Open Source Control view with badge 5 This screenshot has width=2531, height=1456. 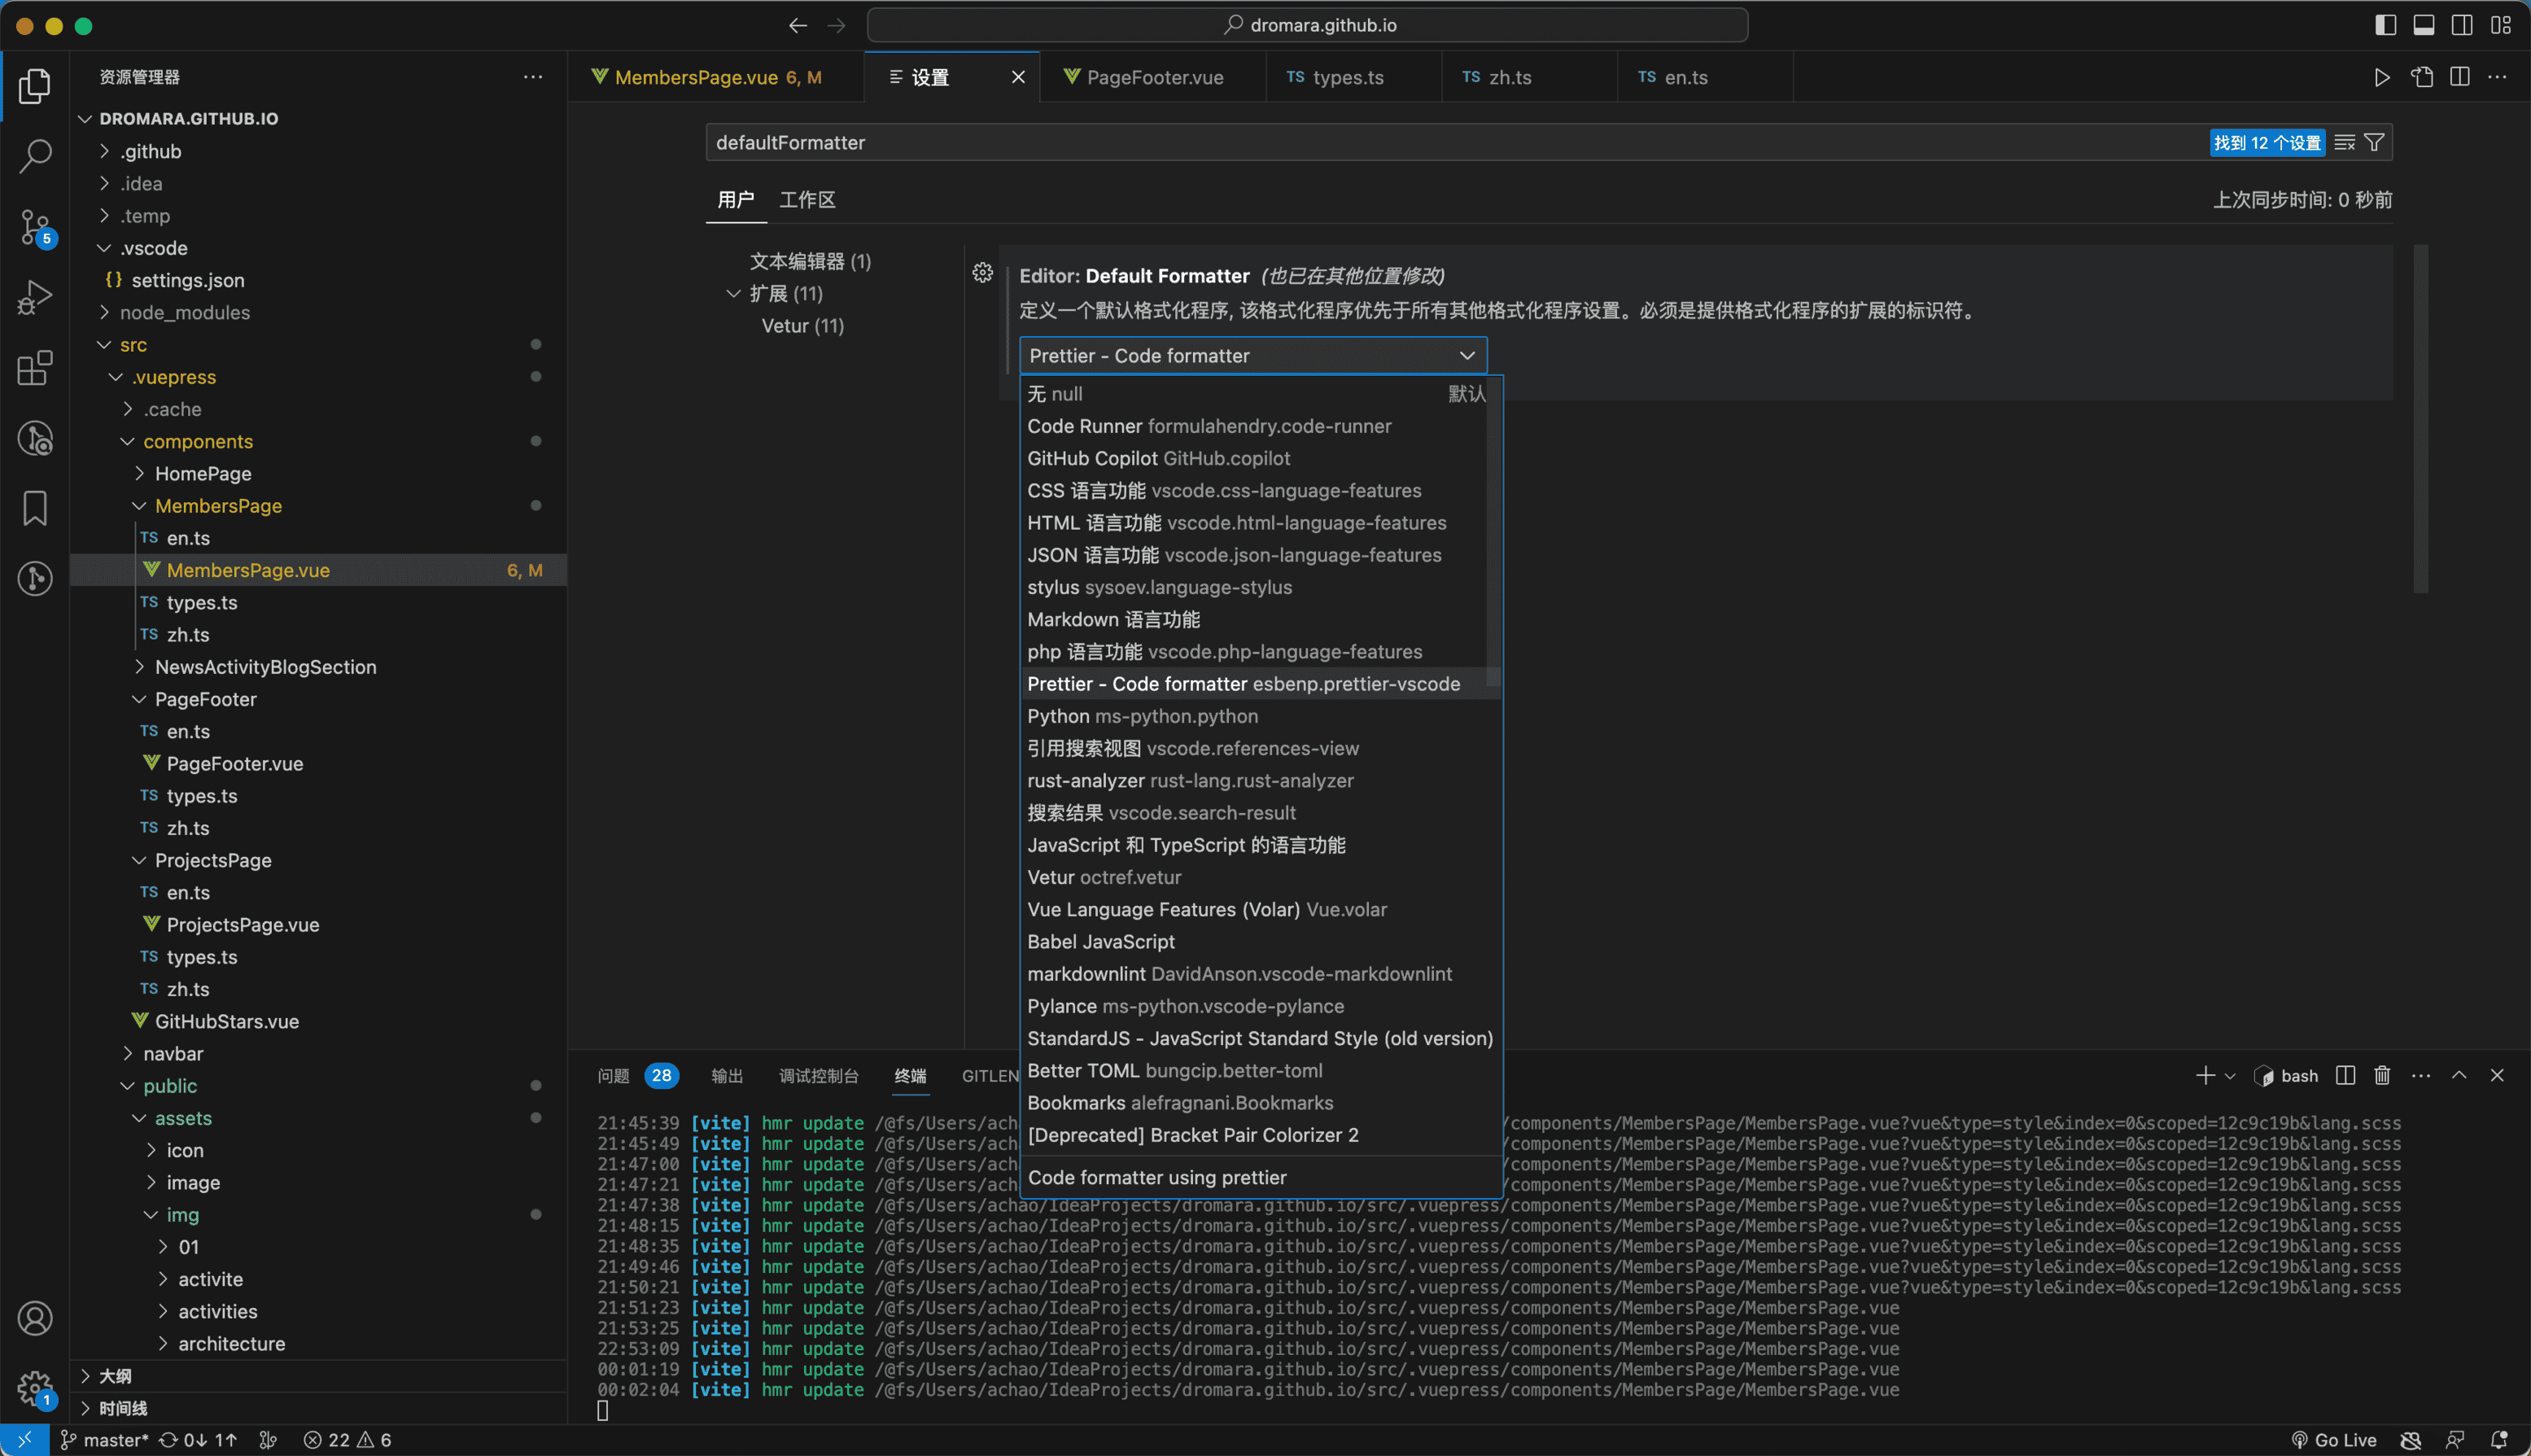pos(35,227)
